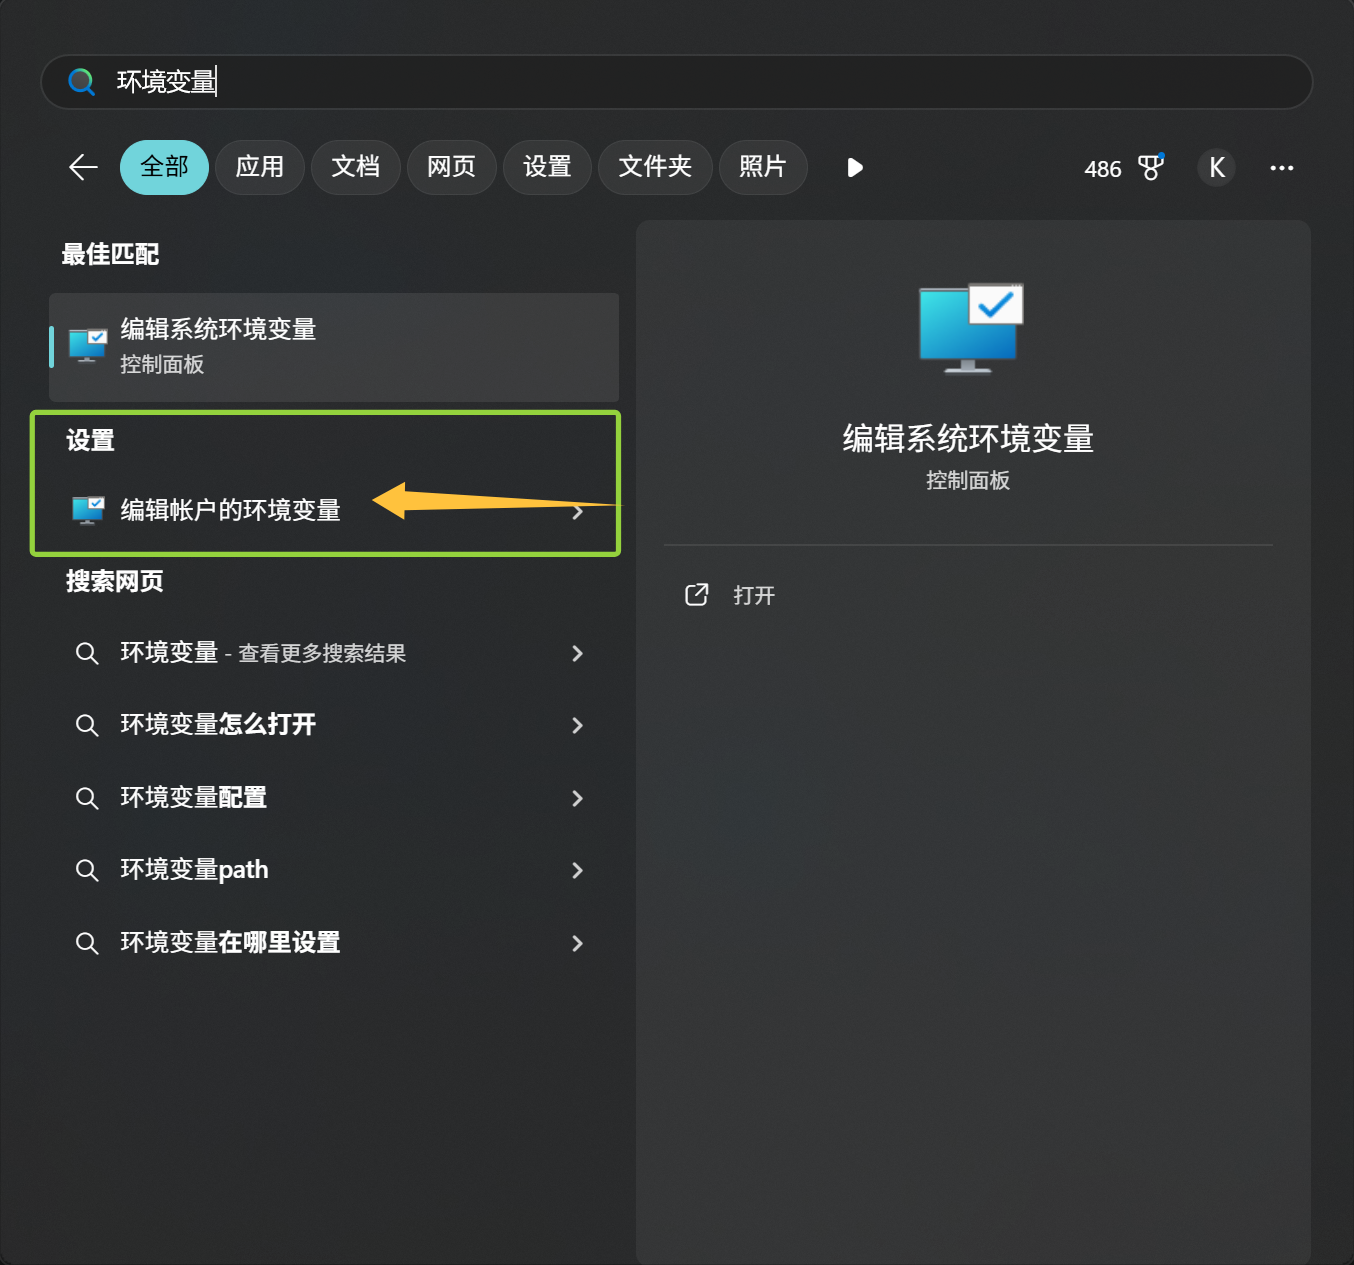Switch to the 设置 tab
This screenshot has height=1265, width=1354.
(x=547, y=167)
